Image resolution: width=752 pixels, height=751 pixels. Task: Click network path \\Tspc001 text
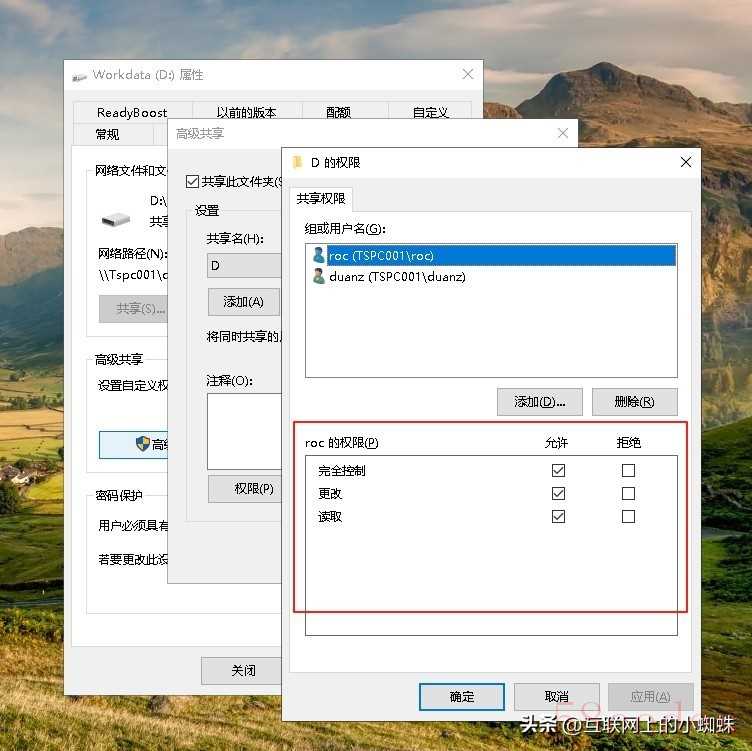133,275
